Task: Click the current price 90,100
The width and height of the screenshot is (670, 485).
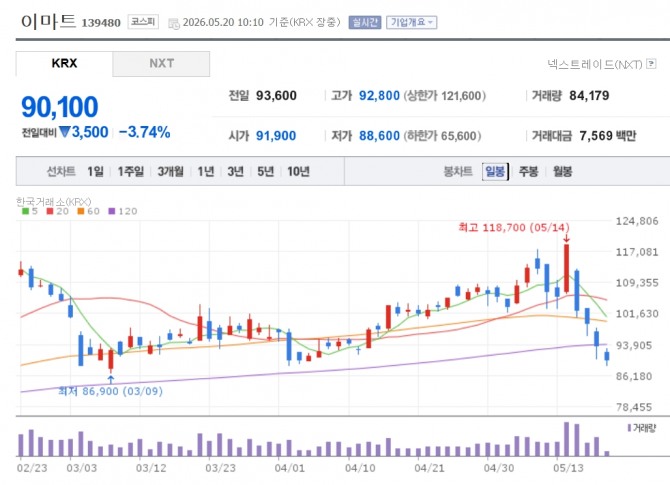Action: coord(59,107)
